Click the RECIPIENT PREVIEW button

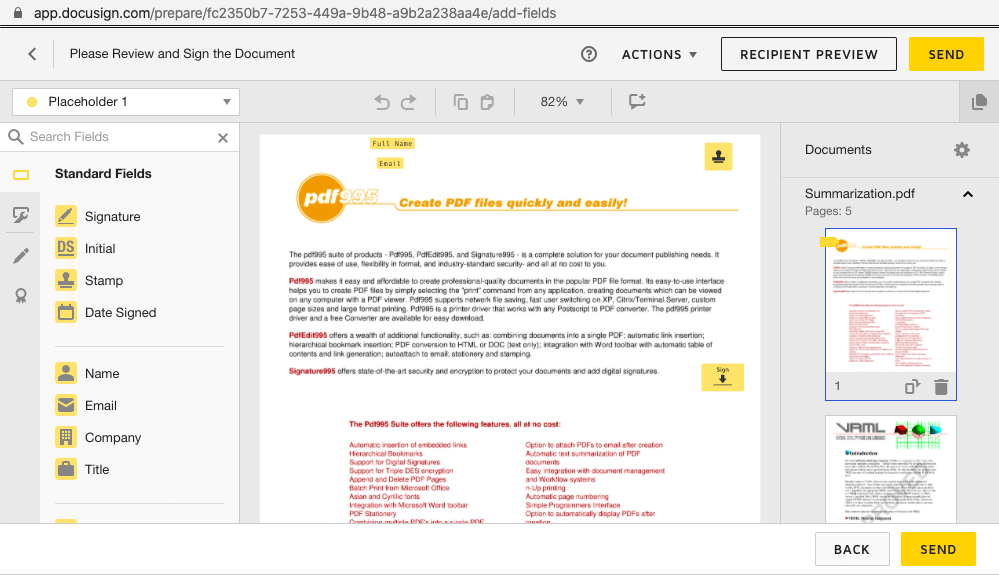coord(809,54)
